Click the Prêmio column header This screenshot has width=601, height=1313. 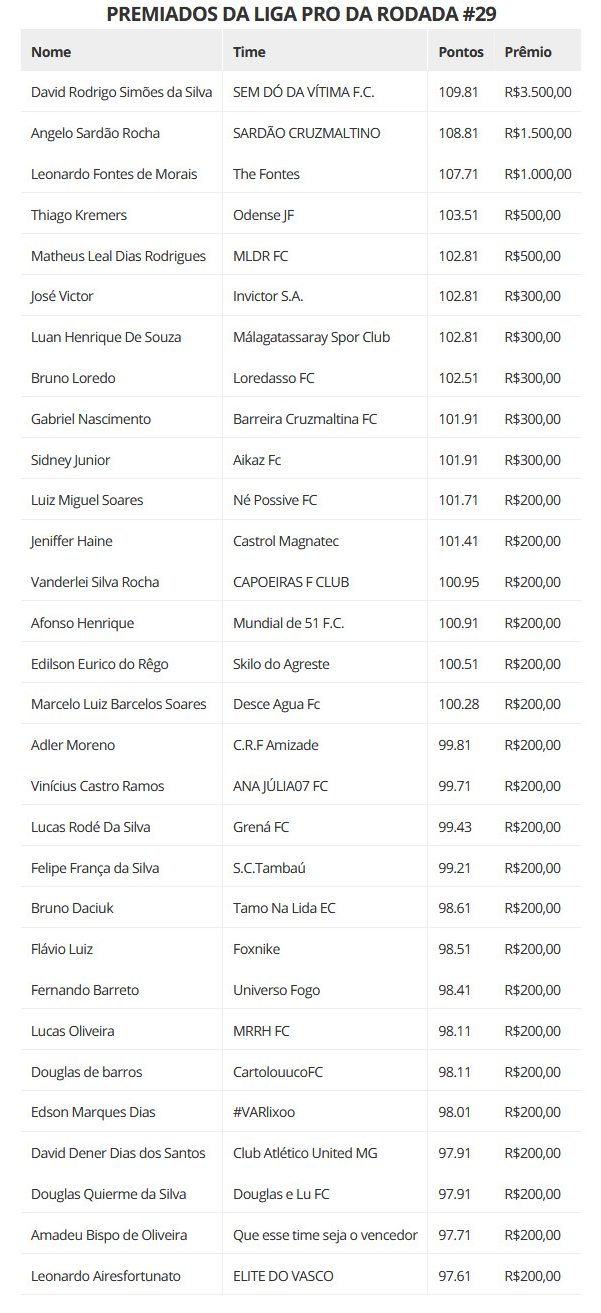528,52
